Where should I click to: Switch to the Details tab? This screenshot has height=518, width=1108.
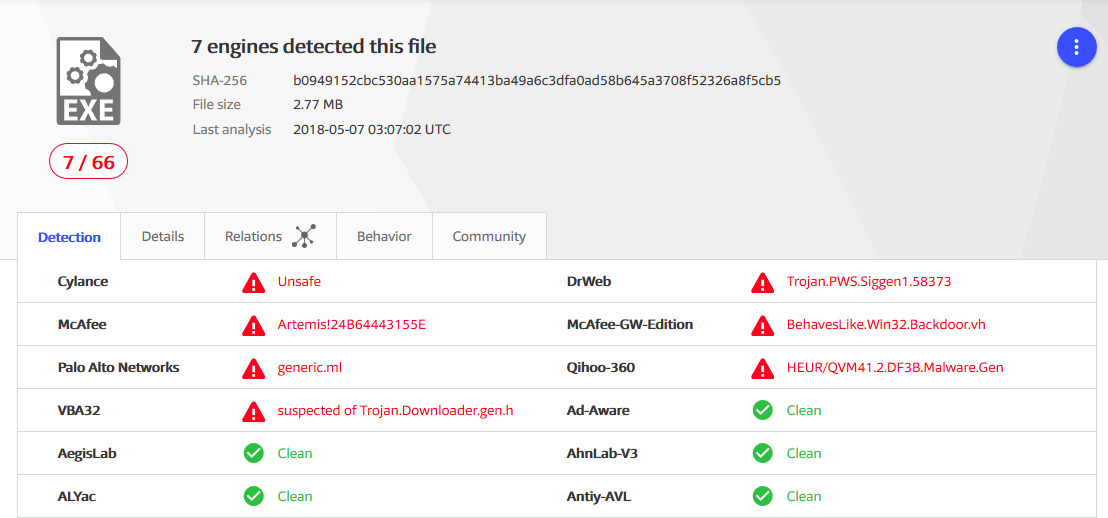tap(163, 236)
